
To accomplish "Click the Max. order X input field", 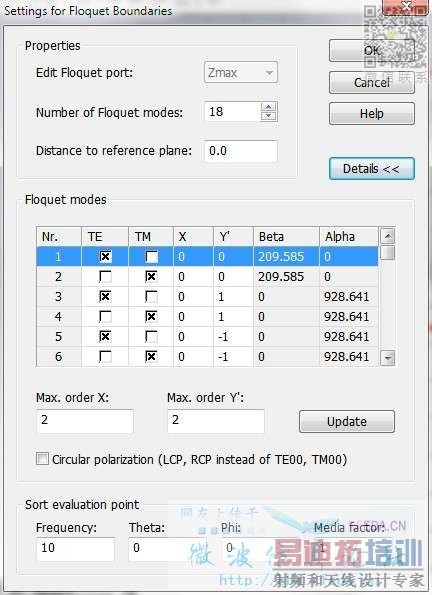I will 85,421.
